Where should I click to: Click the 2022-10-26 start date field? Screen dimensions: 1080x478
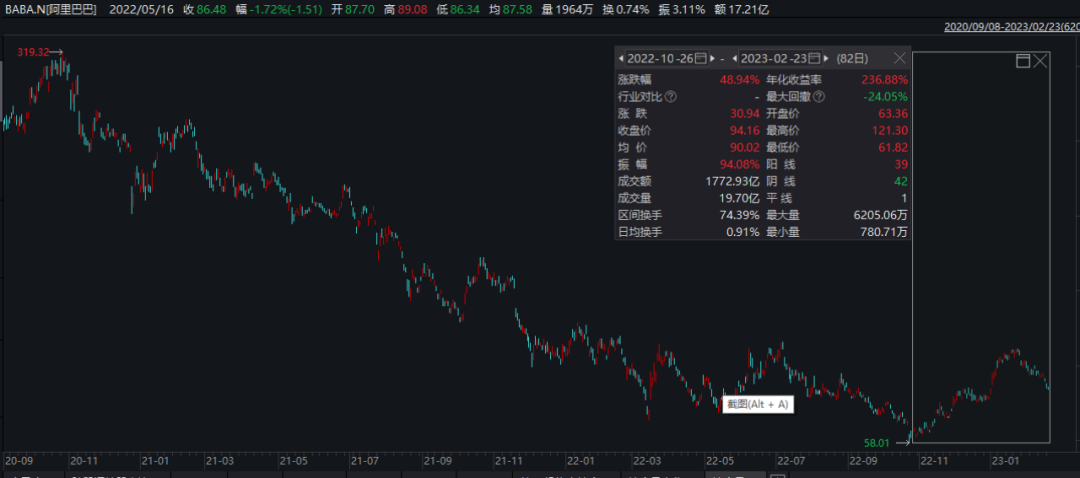(660, 60)
